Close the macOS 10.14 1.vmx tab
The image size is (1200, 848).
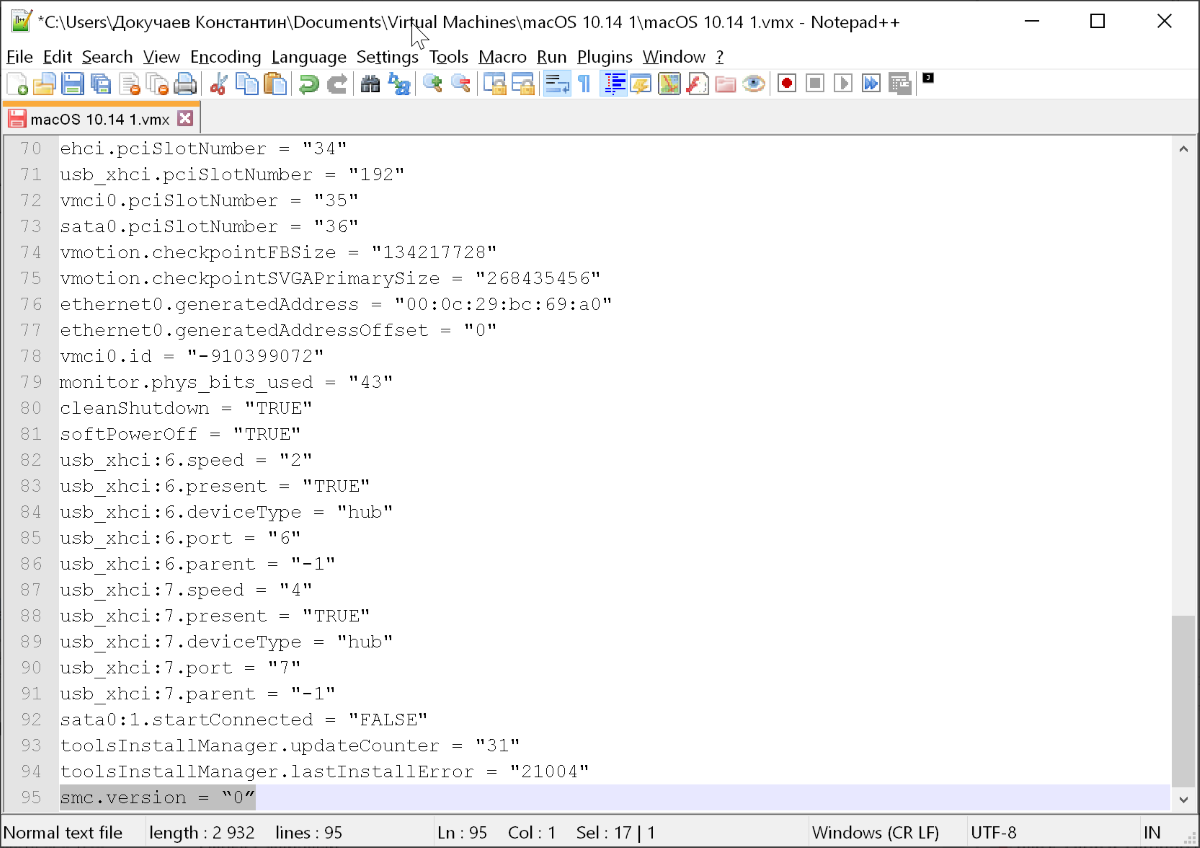point(184,118)
